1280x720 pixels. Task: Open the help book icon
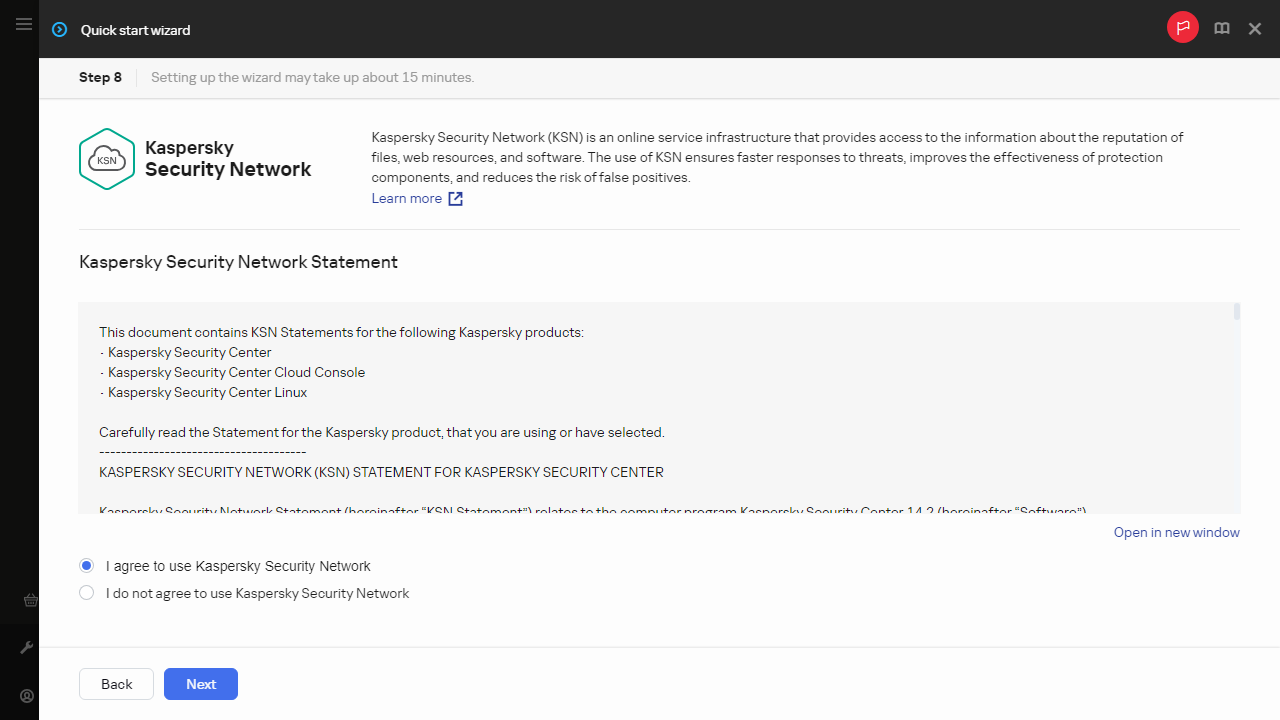pyautogui.click(x=1221, y=29)
